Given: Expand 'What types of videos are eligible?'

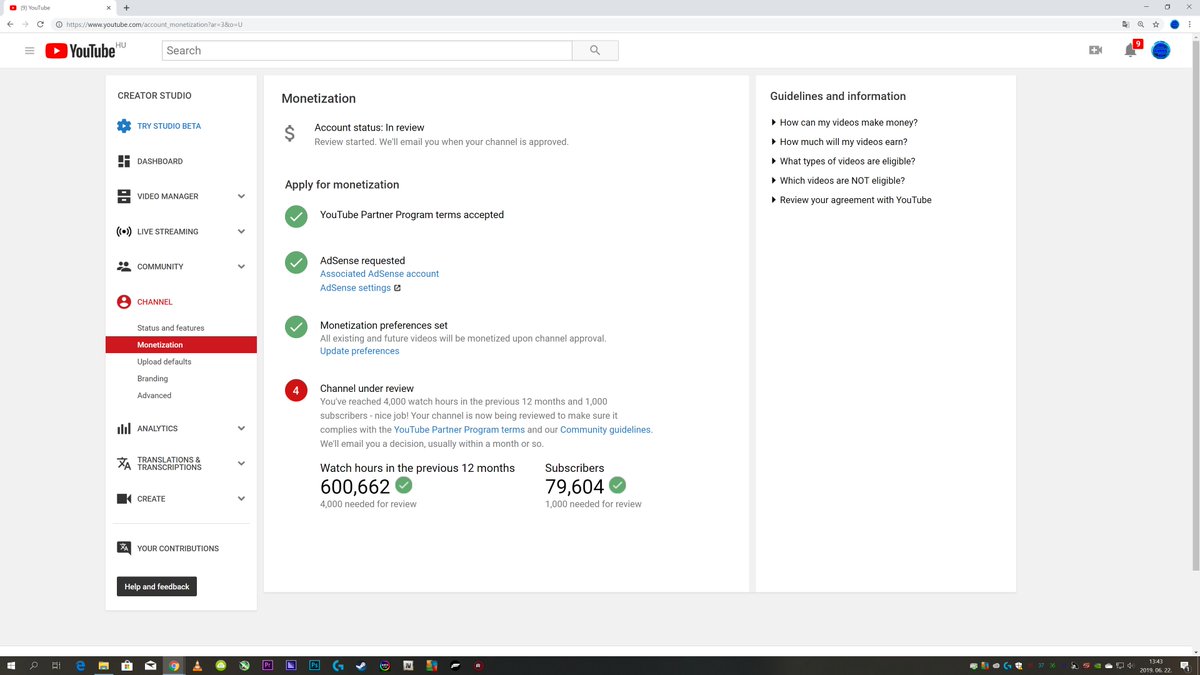Looking at the screenshot, I should click(x=842, y=161).
